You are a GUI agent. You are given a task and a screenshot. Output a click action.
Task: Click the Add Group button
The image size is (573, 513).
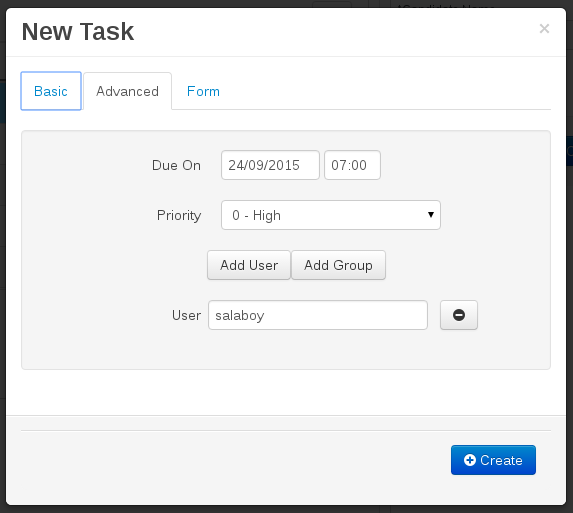338,265
